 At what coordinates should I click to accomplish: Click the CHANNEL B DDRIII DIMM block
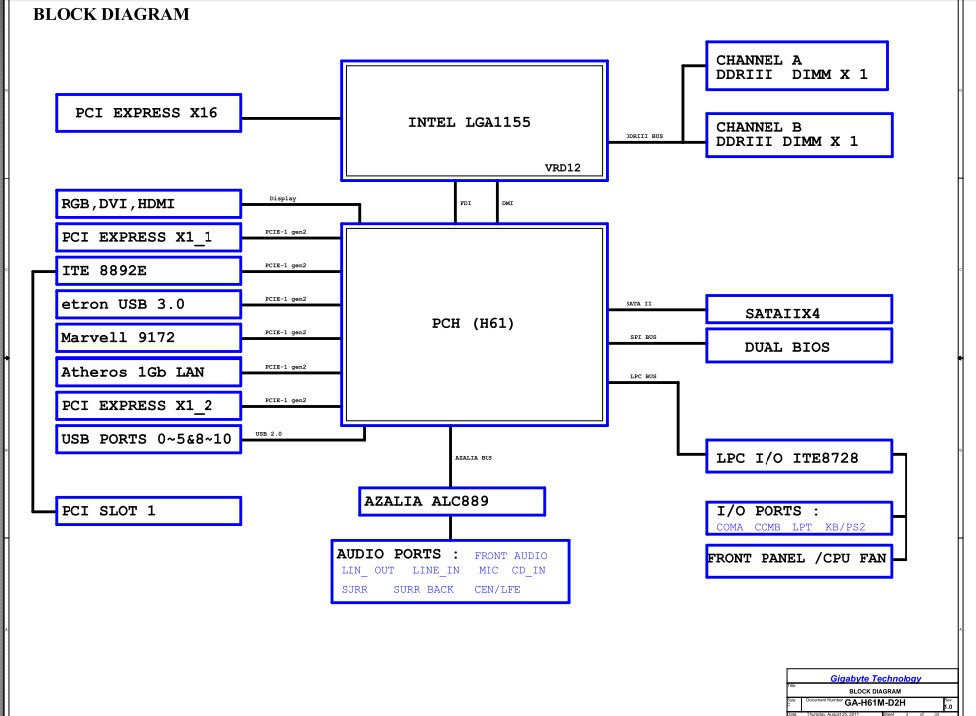click(799, 134)
